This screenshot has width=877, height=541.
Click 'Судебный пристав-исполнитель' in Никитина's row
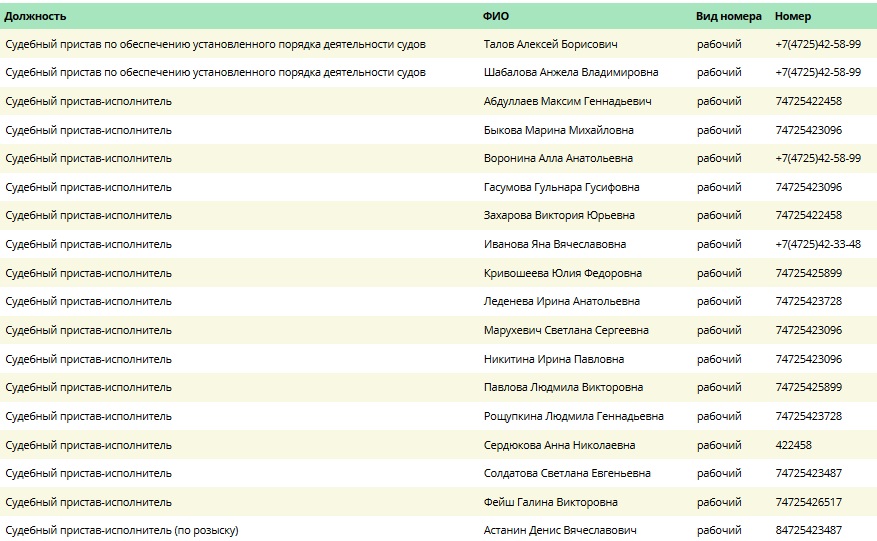(88, 360)
